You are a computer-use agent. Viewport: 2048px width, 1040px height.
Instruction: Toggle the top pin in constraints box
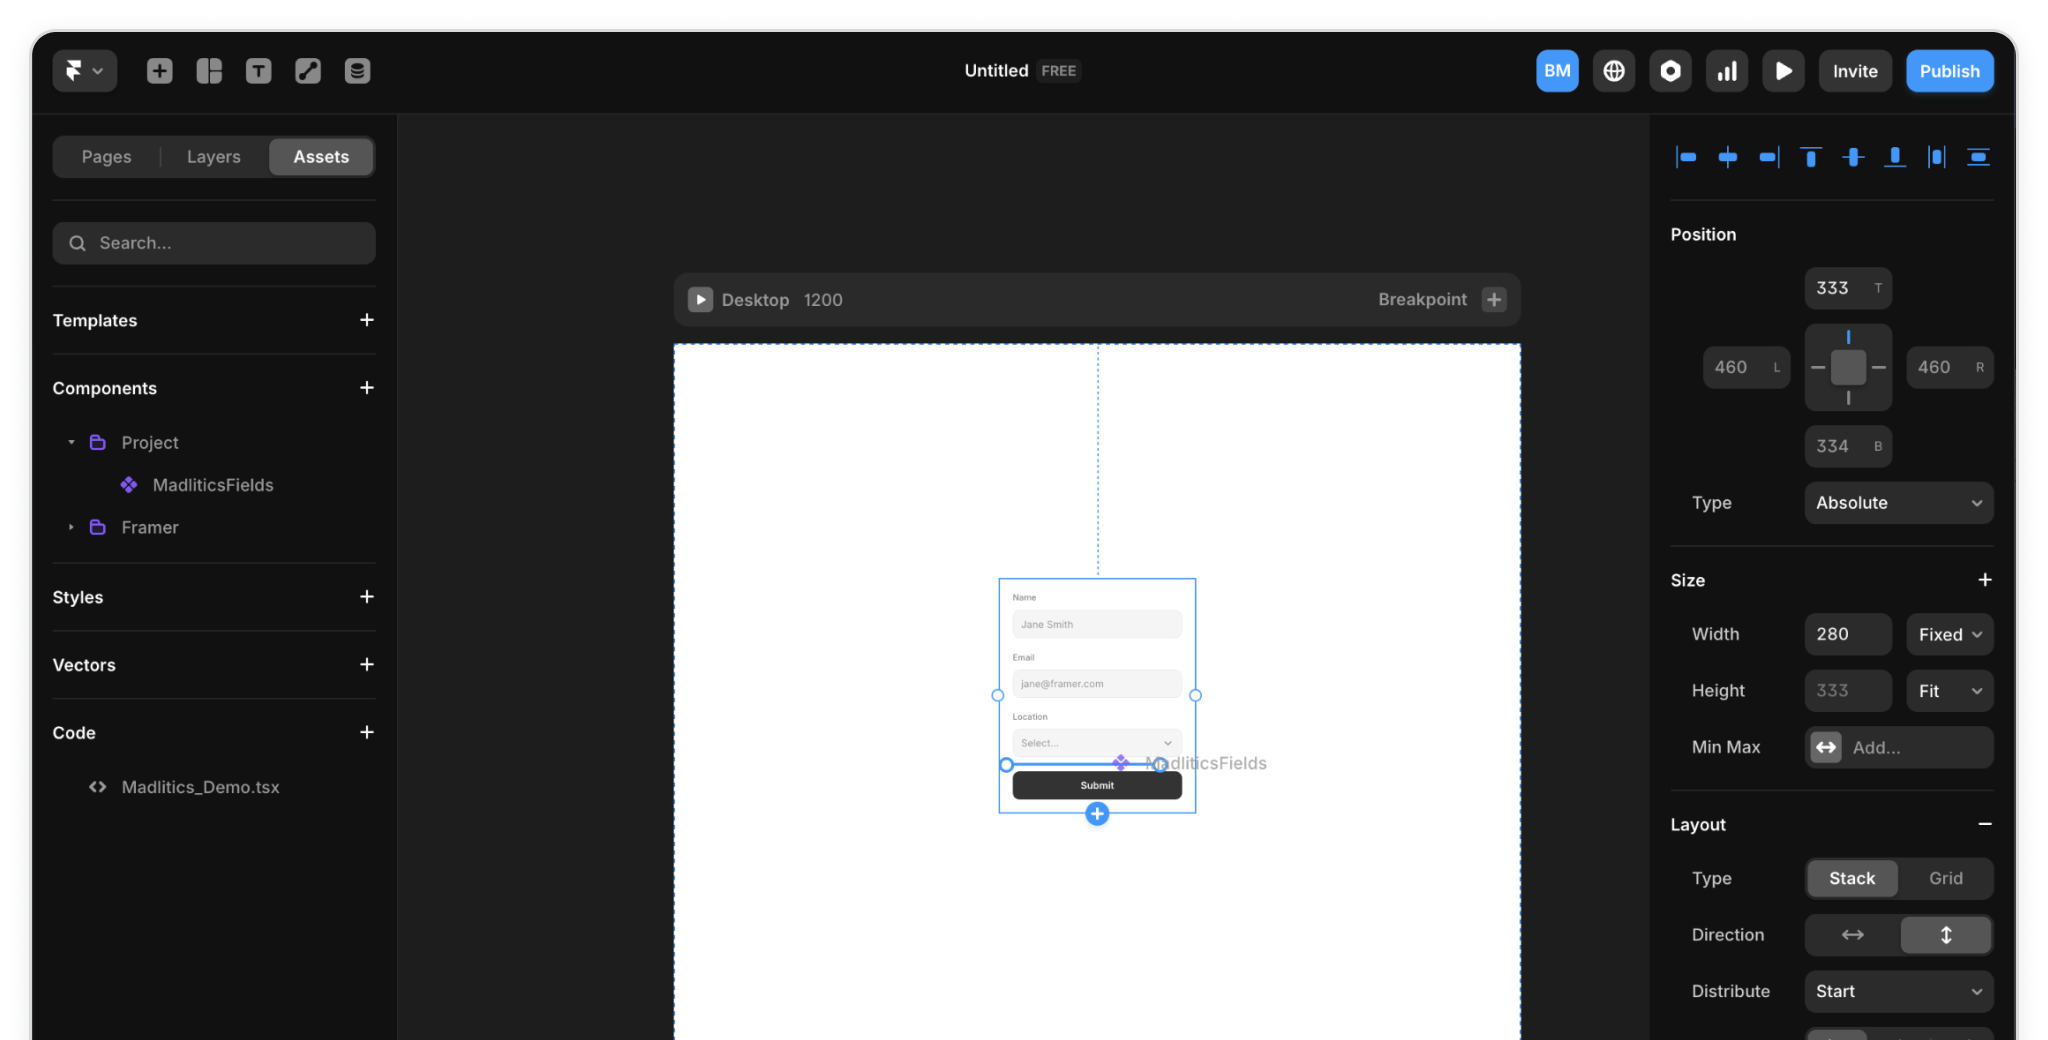pyautogui.click(x=1848, y=337)
